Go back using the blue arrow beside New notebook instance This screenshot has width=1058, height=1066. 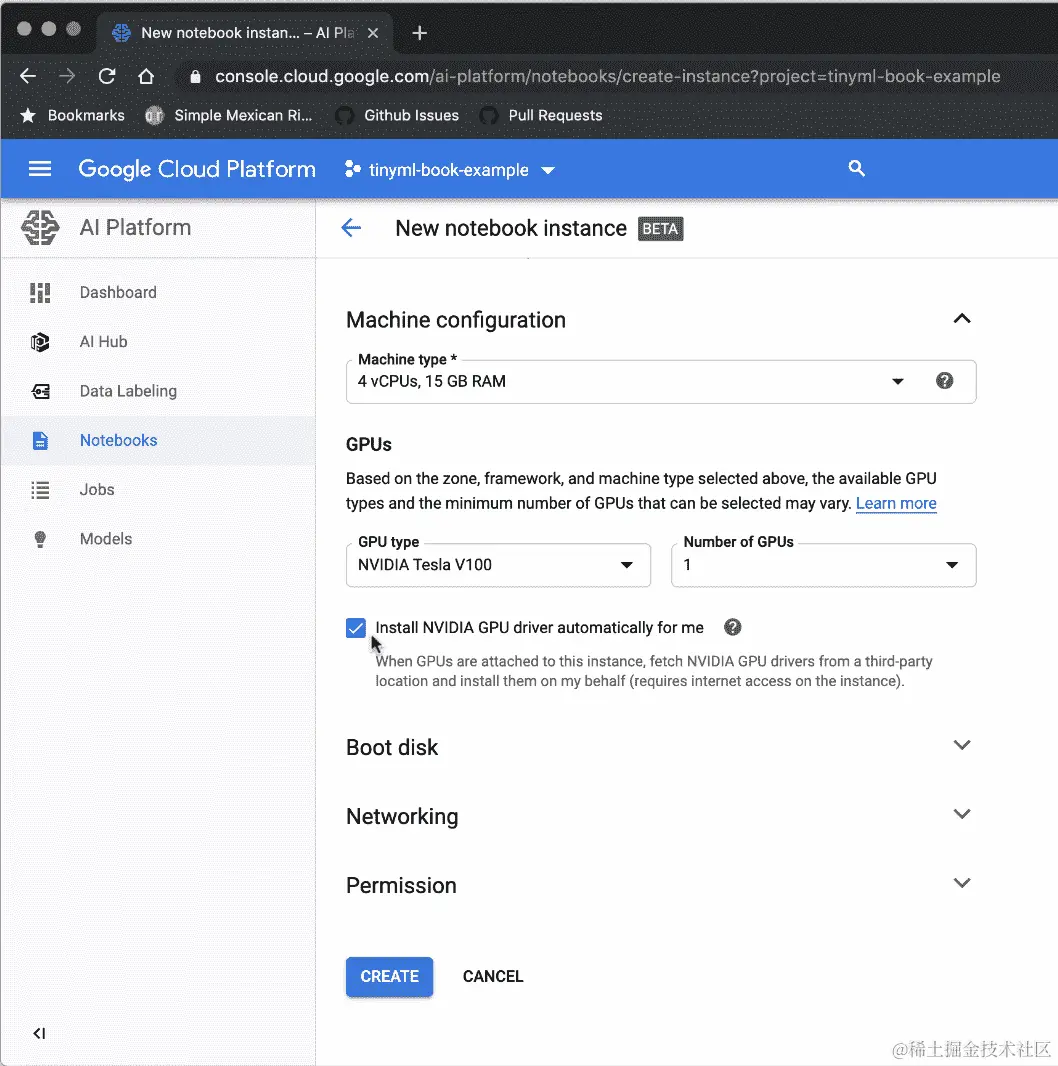click(351, 228)
